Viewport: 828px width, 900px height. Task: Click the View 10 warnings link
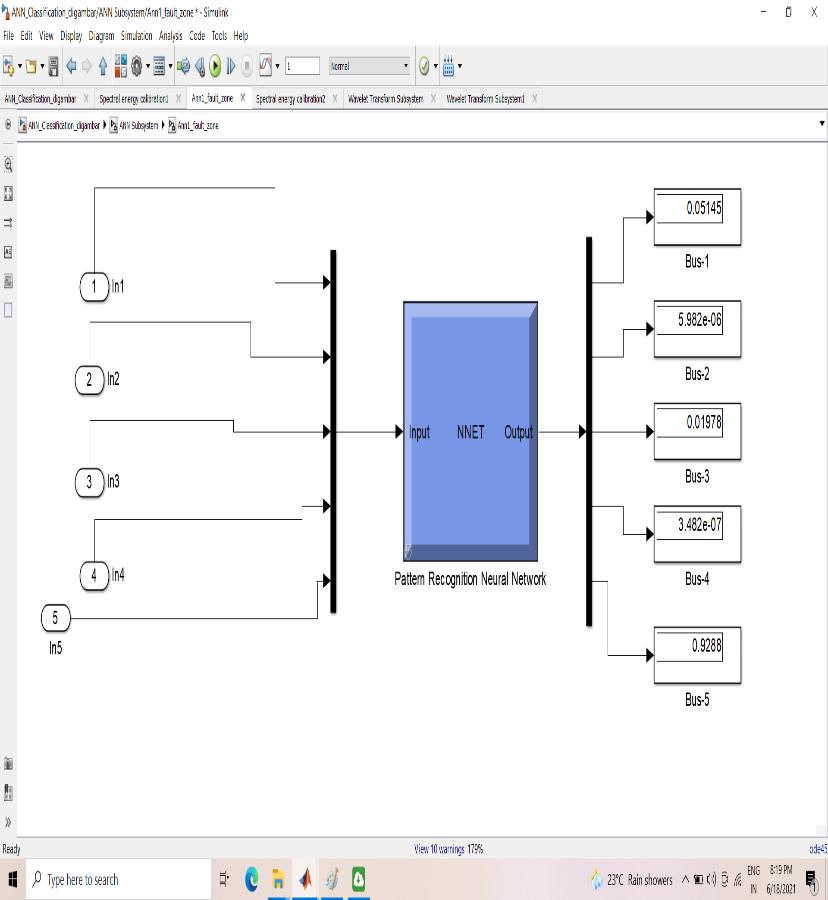(439, 849)
